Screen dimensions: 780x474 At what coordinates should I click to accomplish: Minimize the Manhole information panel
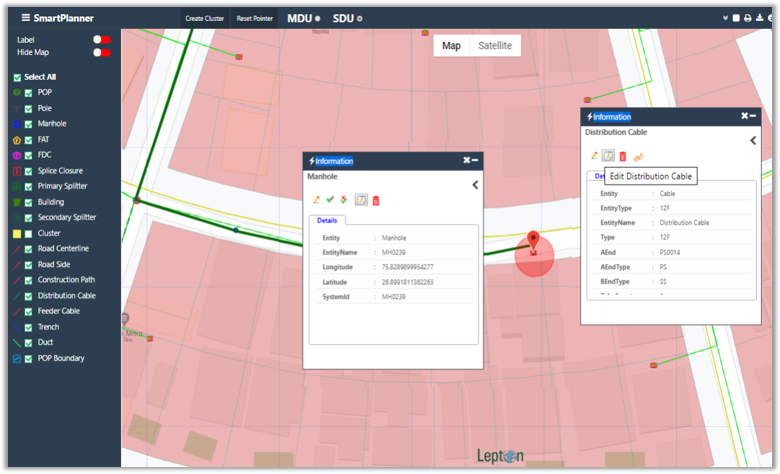(475, 160)
